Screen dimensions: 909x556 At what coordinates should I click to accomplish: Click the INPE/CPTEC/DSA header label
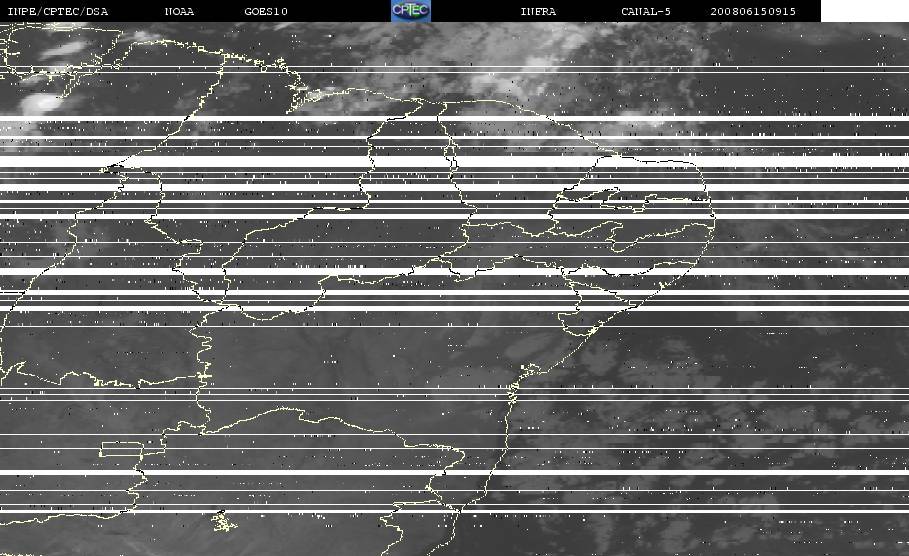pos(58,11)
